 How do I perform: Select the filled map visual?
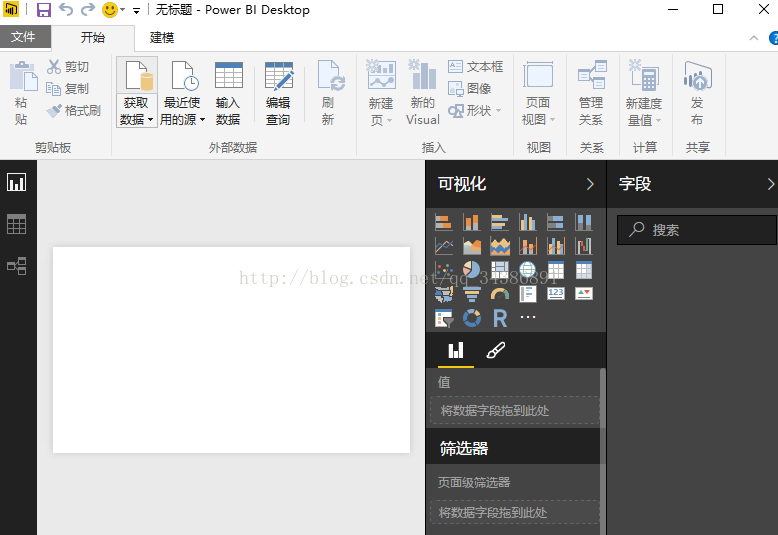click(443, 294)
